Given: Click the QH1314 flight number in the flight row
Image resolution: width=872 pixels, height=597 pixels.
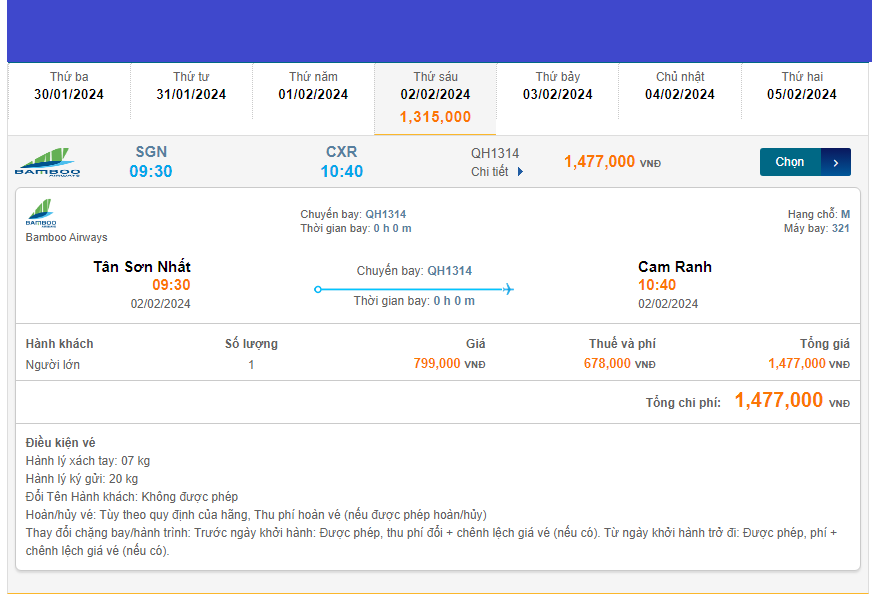Looking at the screenshot, I should click(x=495, y=154).
